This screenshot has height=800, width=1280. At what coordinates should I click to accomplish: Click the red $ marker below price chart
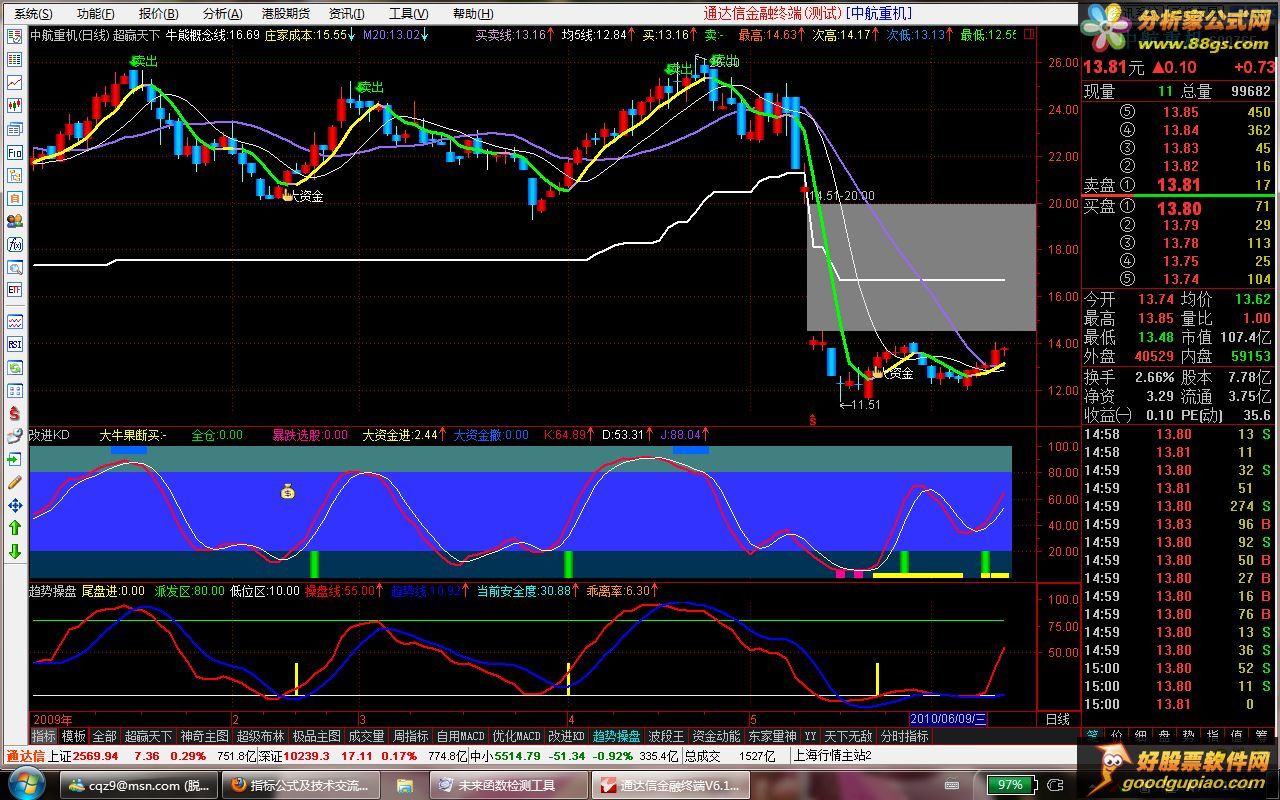812,421
